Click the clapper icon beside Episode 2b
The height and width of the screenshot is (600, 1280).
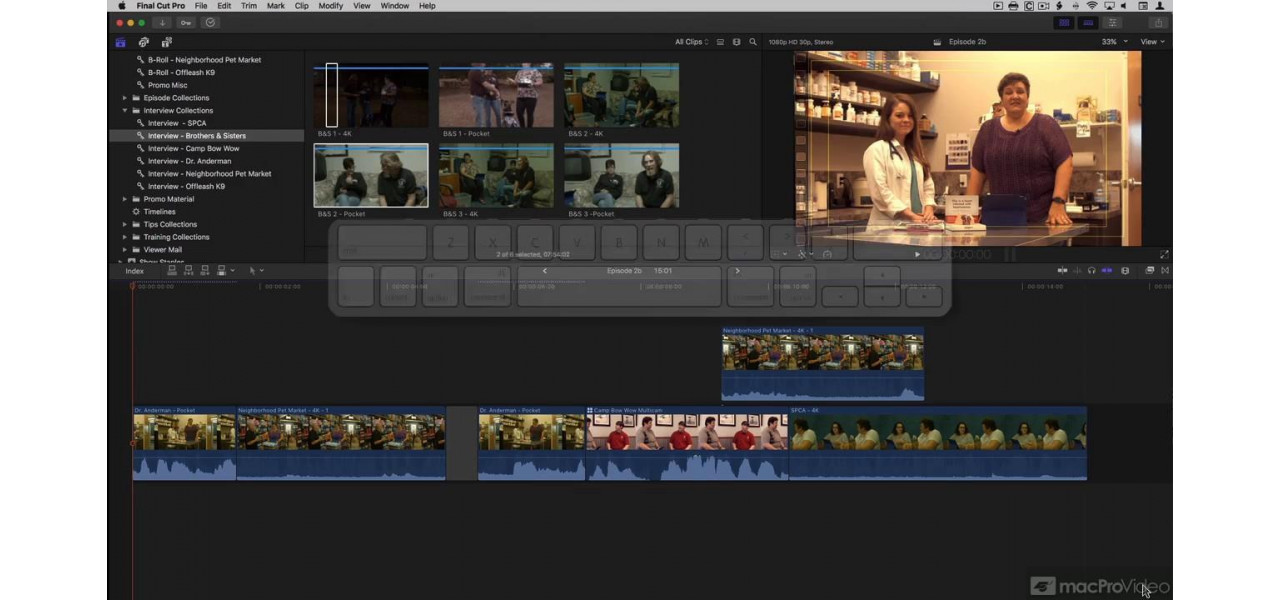click(x=937, y=42)
